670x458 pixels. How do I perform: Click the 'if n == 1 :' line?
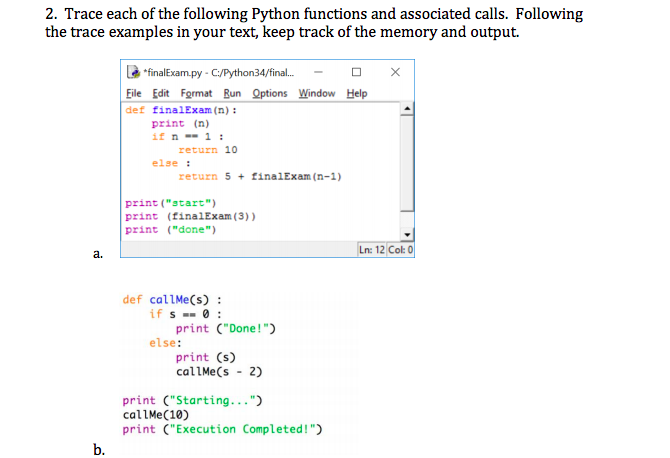coord(188,137)
